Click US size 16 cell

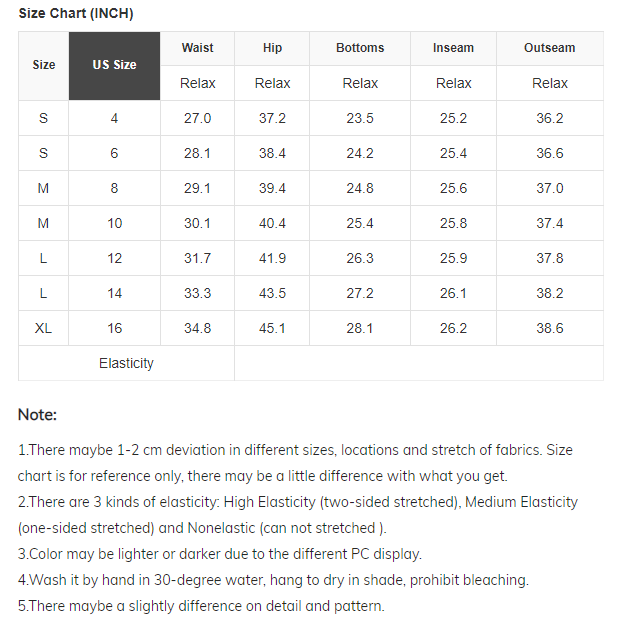pos(114,328)
